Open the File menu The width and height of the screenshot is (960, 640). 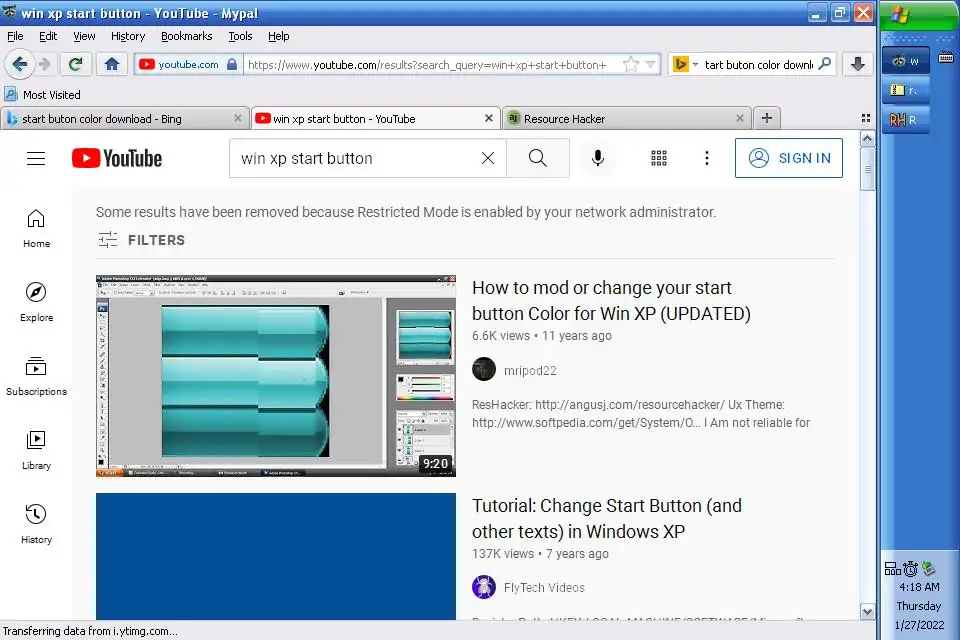coord(15,36)
